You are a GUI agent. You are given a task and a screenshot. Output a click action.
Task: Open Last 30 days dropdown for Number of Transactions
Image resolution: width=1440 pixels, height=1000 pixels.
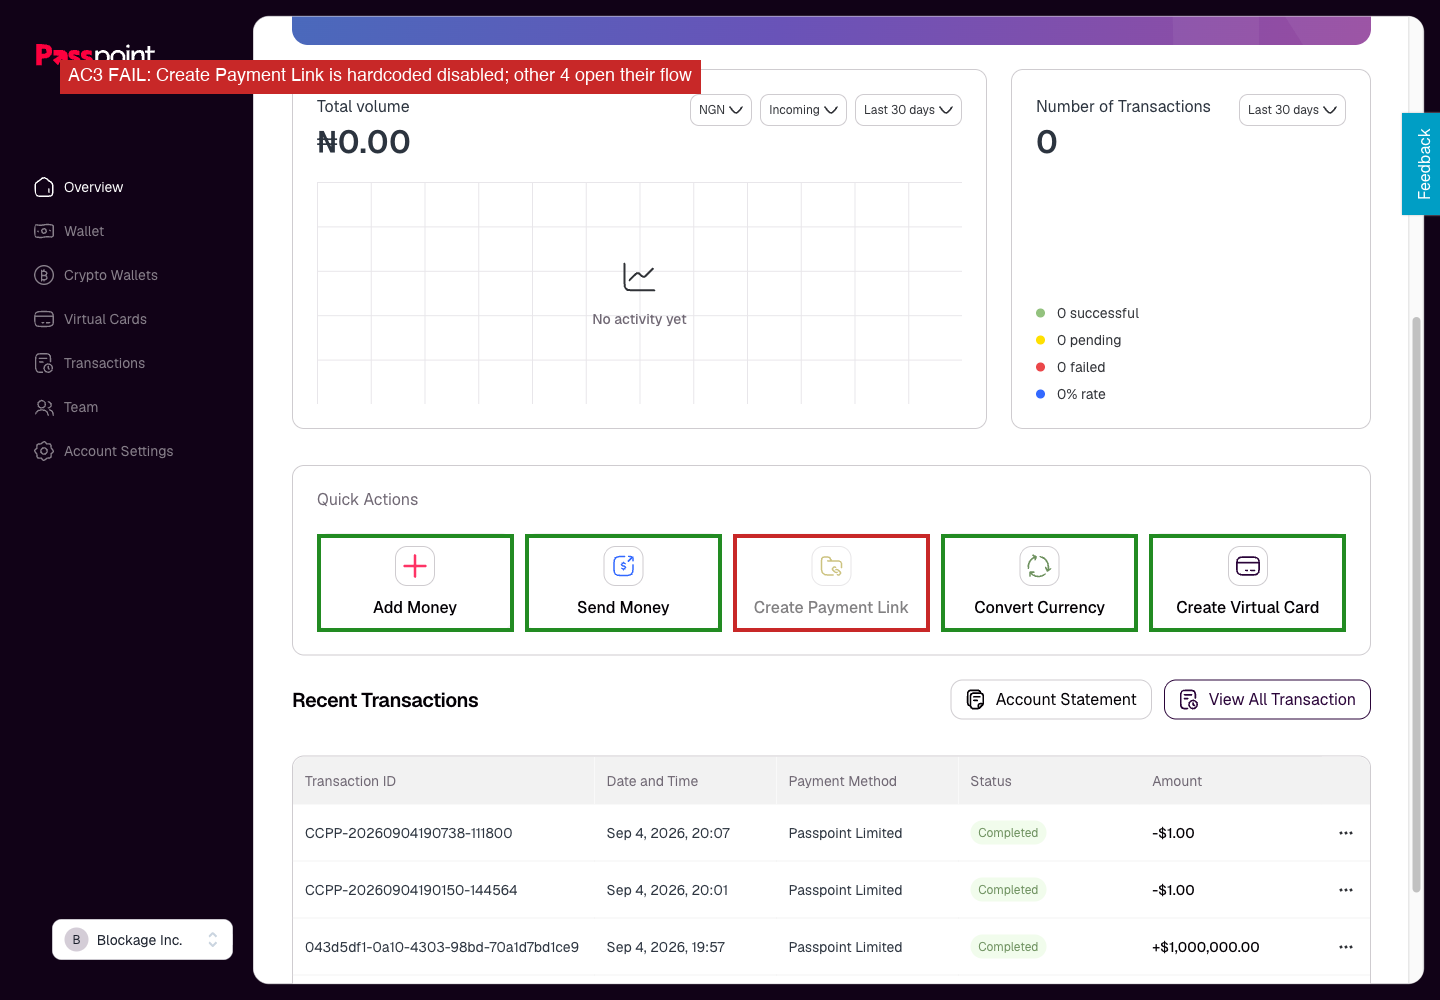pyautogui.click(x=1292, y=110)
